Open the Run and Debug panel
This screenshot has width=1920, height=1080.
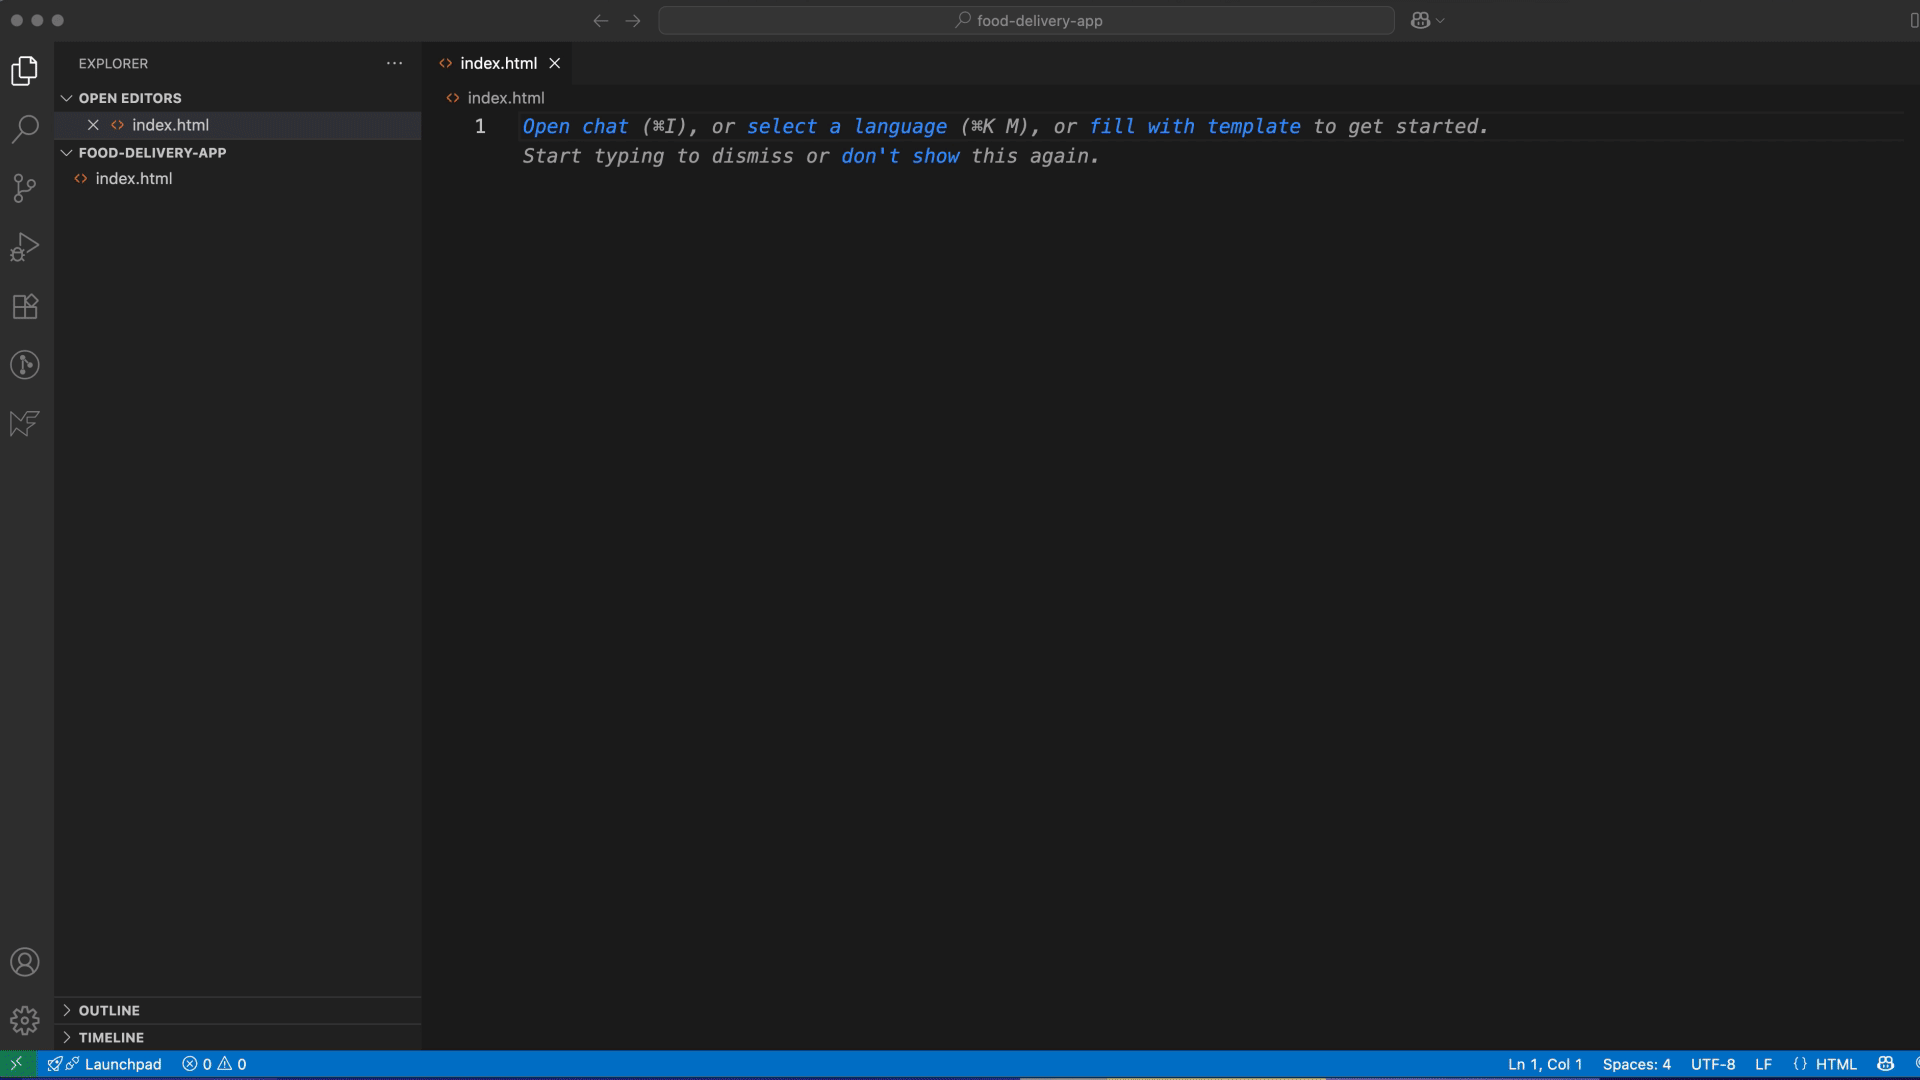pyautogui.click(x=23, y=246)
